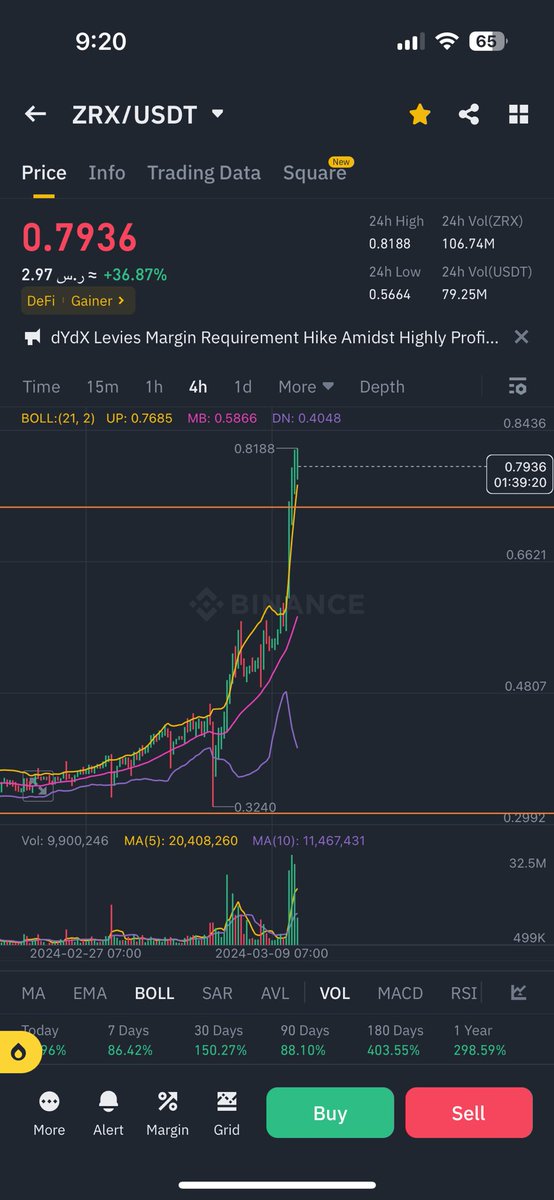Image resolution: width=554 pixels, height=1200 pixels.
Task: Tap the large price 0.7936
Action: (79, 238)
